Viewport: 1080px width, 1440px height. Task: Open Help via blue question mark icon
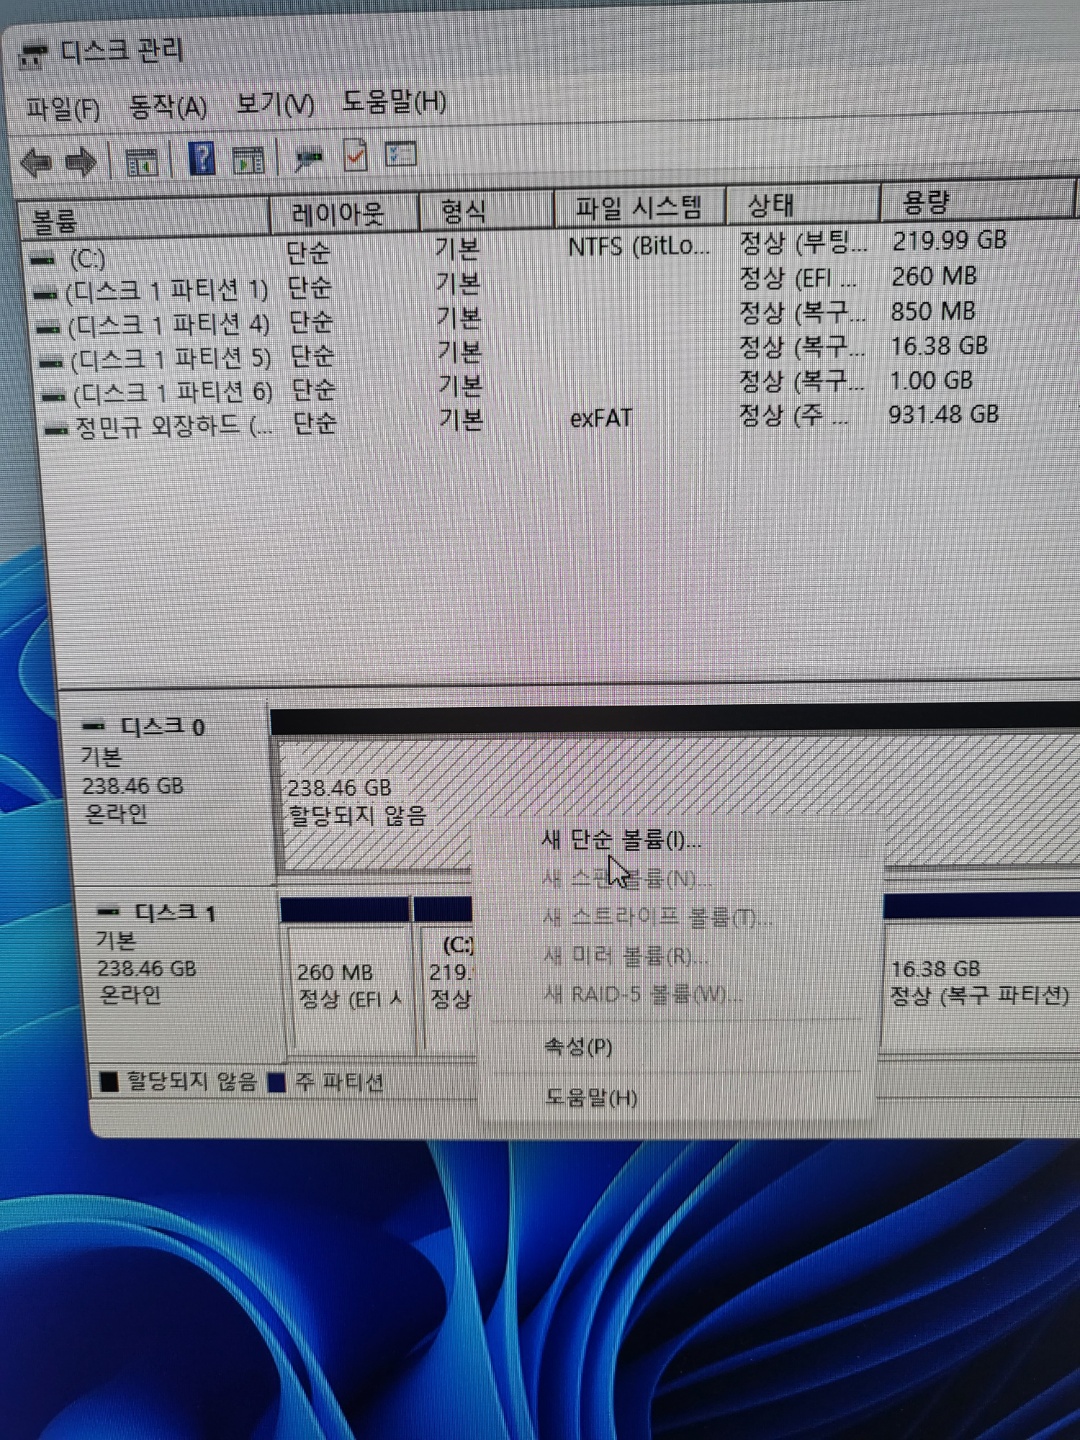click(202, 158)
